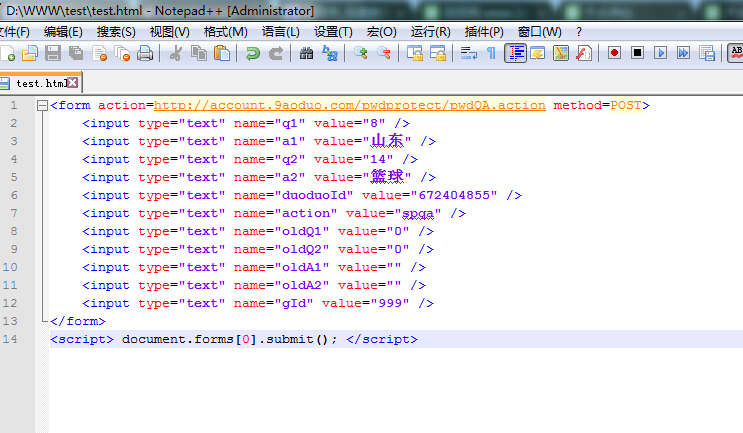The image size is (743, 433).
Task: Save the file with floppy disk icon
Action: click(53, 53)
